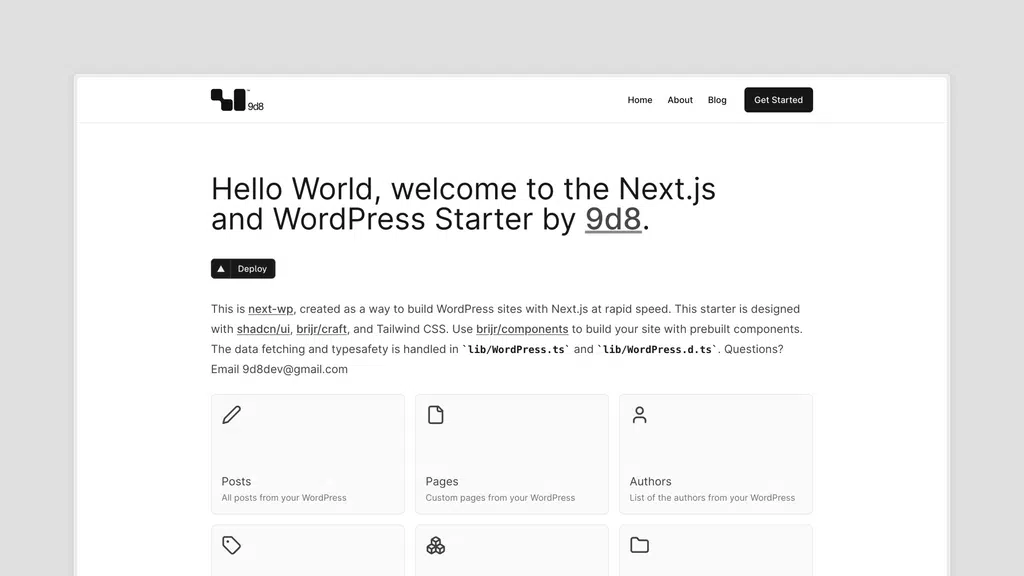Open the Home nav link
Image resolution: width=1024 pixels, height=576 pixels.
(x=639, y=100)
